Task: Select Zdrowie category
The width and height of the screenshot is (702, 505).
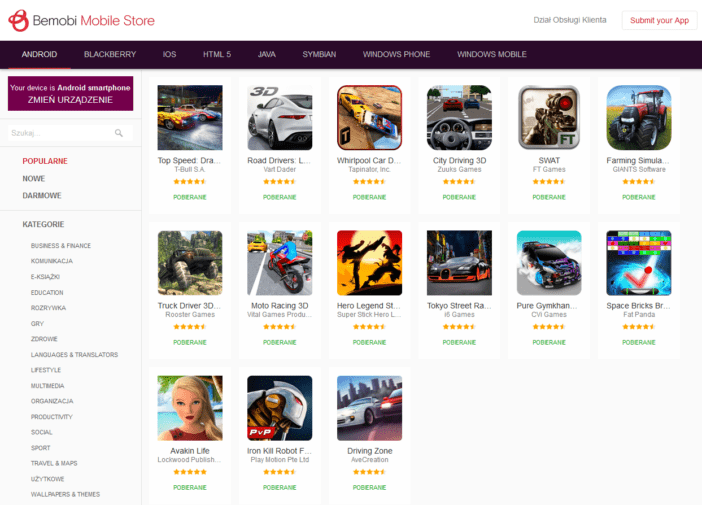Action: (44, 339)
